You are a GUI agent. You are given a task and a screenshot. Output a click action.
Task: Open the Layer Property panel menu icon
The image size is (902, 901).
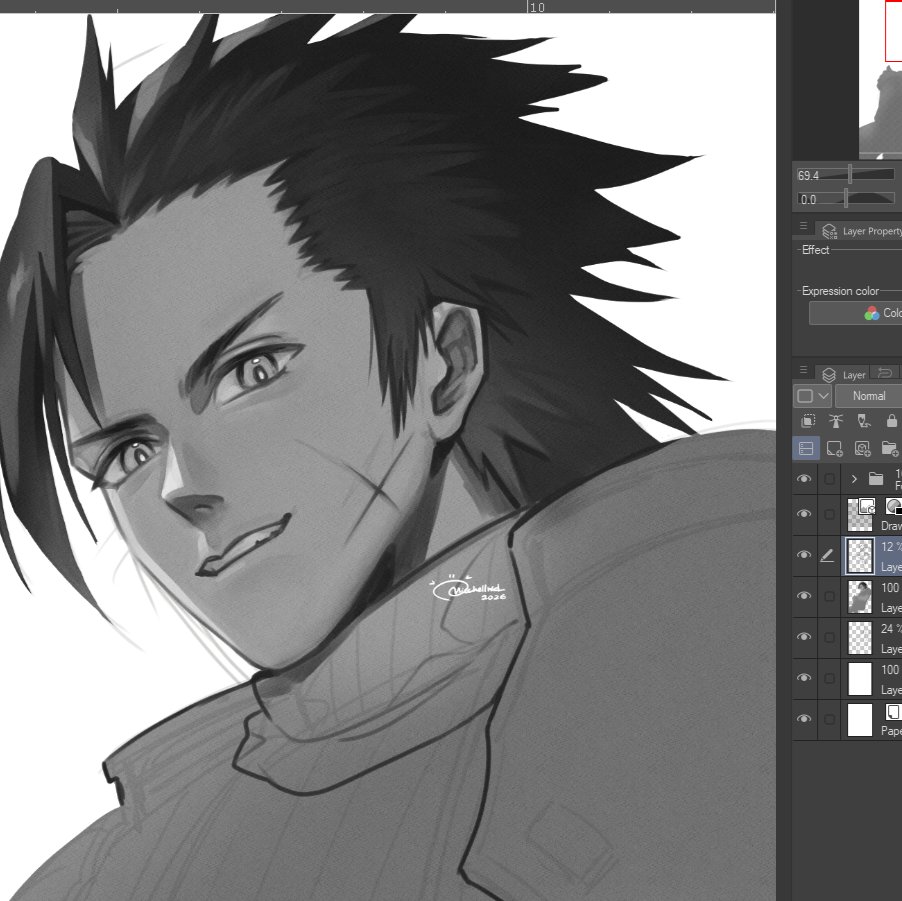(804, 226)
